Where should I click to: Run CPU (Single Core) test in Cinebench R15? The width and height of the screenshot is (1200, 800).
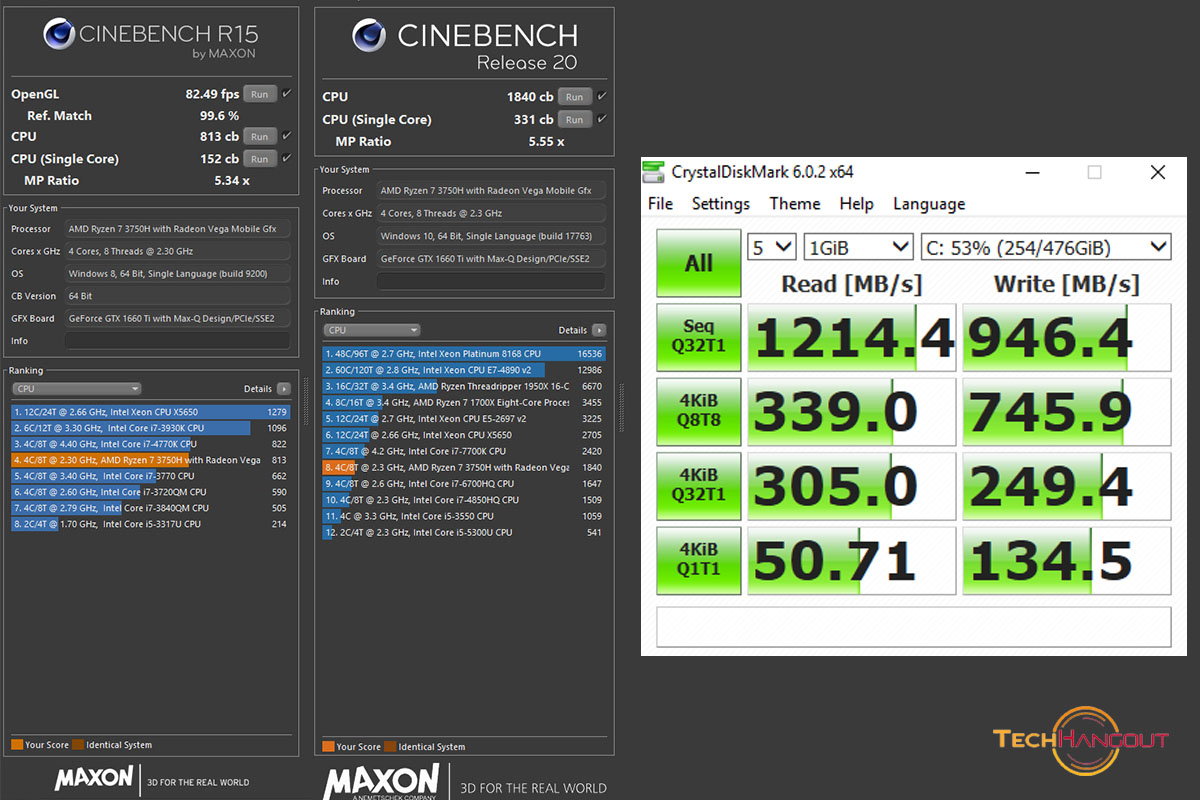260,158
